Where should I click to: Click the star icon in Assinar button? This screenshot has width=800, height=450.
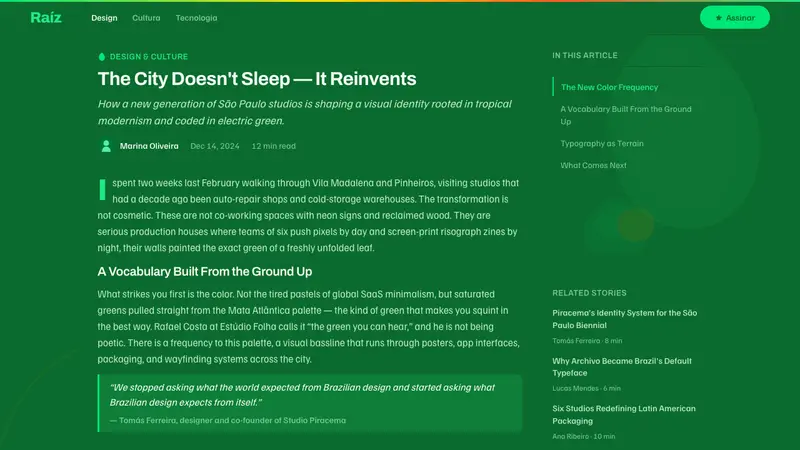click(719, 18)
